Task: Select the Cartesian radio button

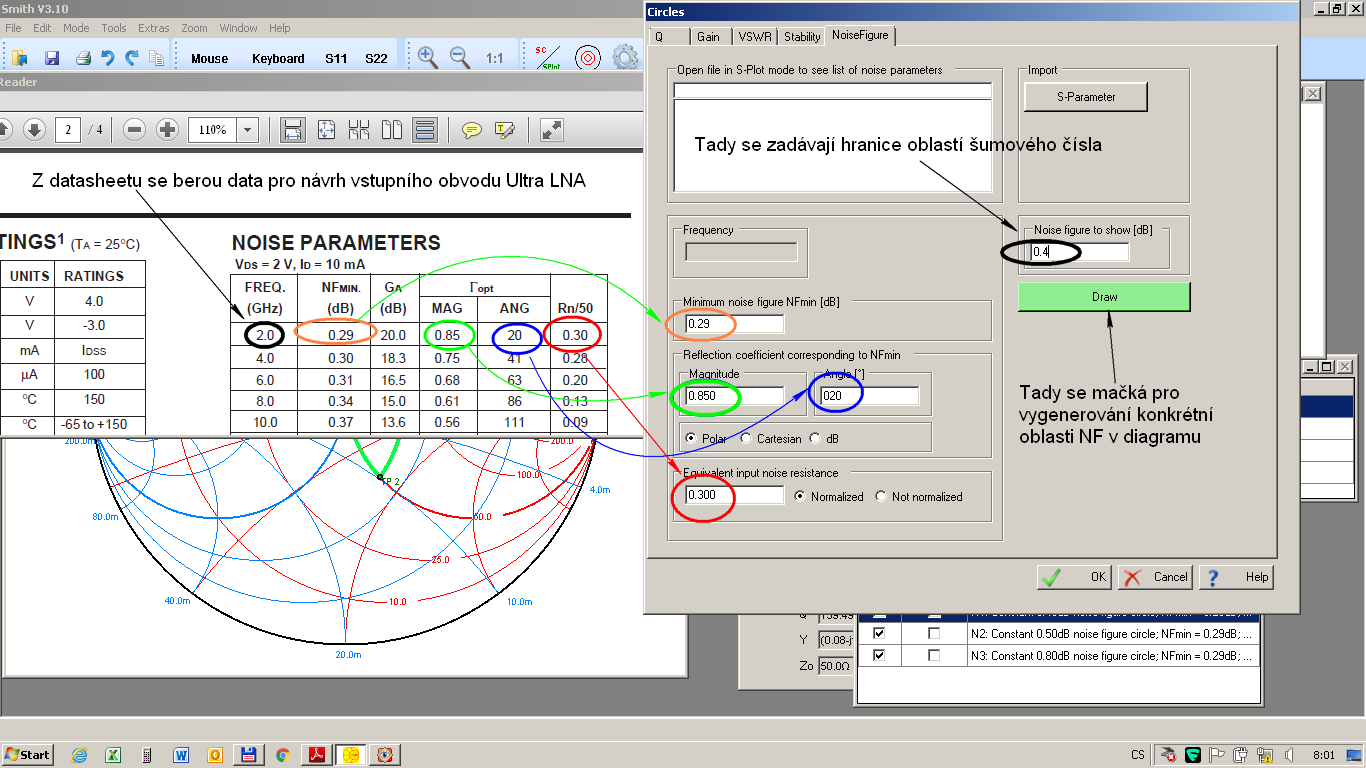Action: coord(747,438)
